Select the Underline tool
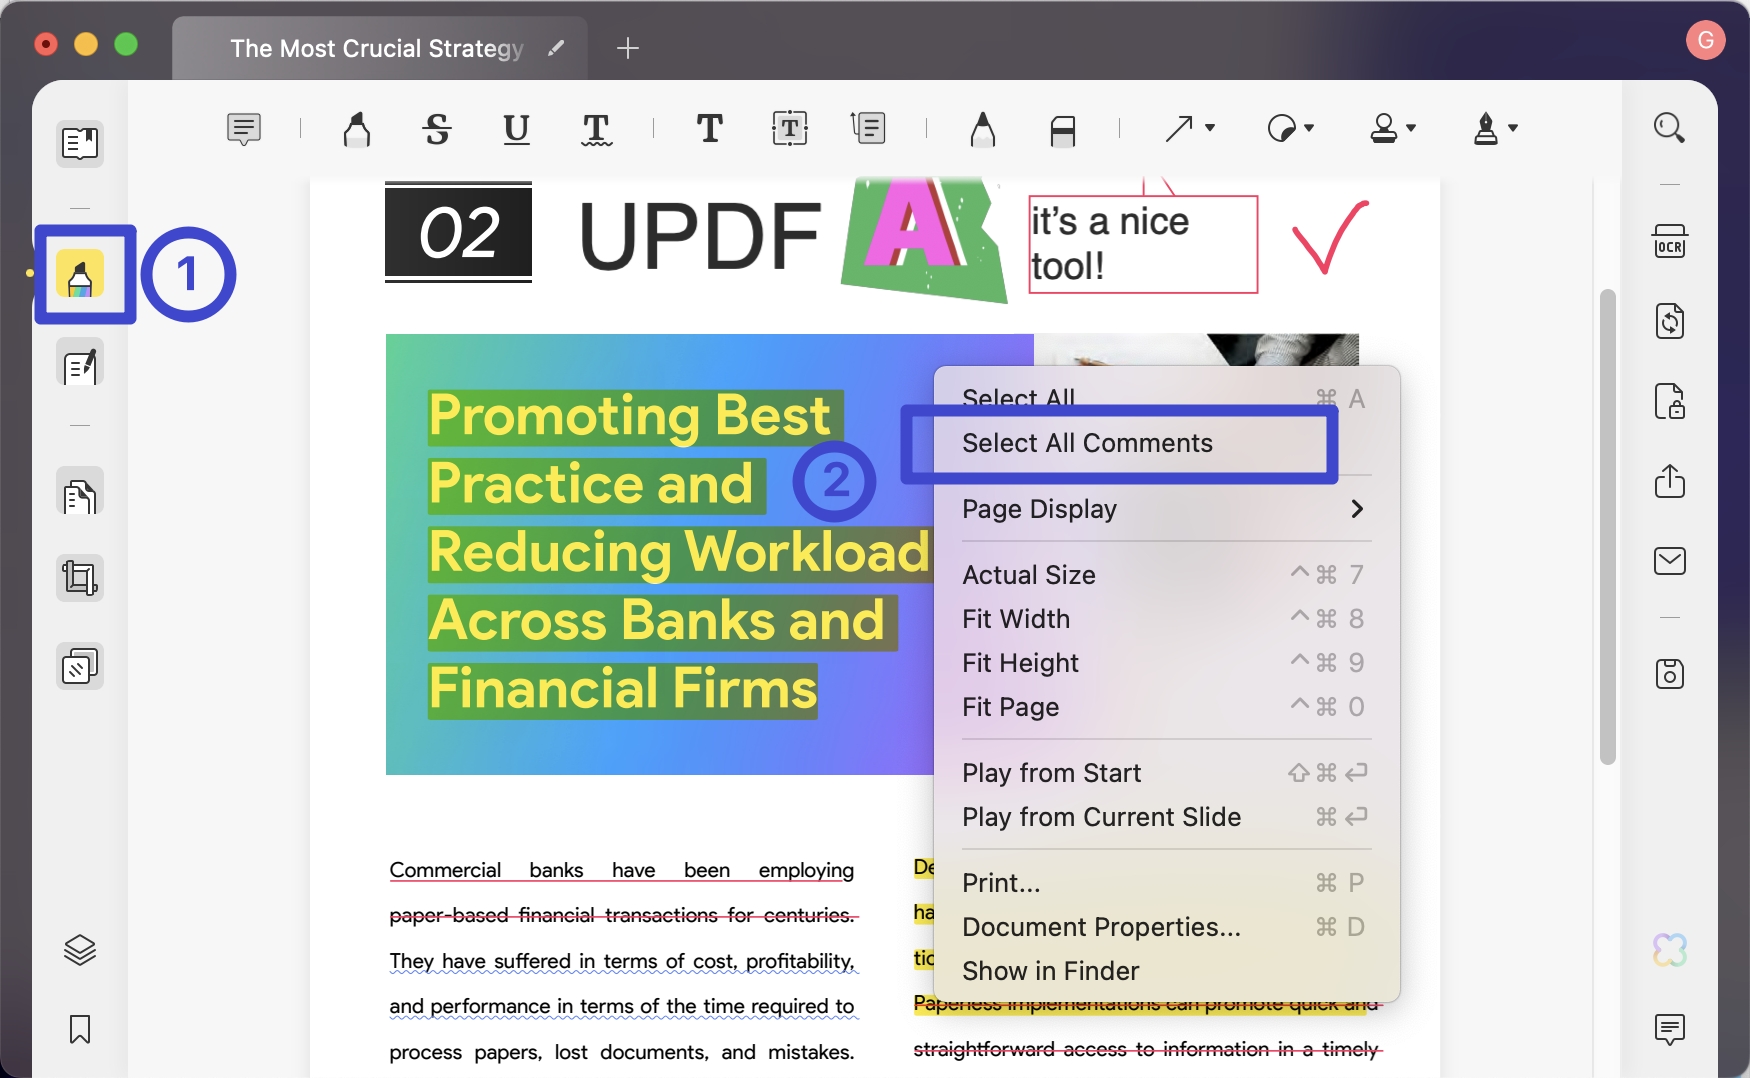The height and width of the screenshot is (1078, 1750). 516,129
